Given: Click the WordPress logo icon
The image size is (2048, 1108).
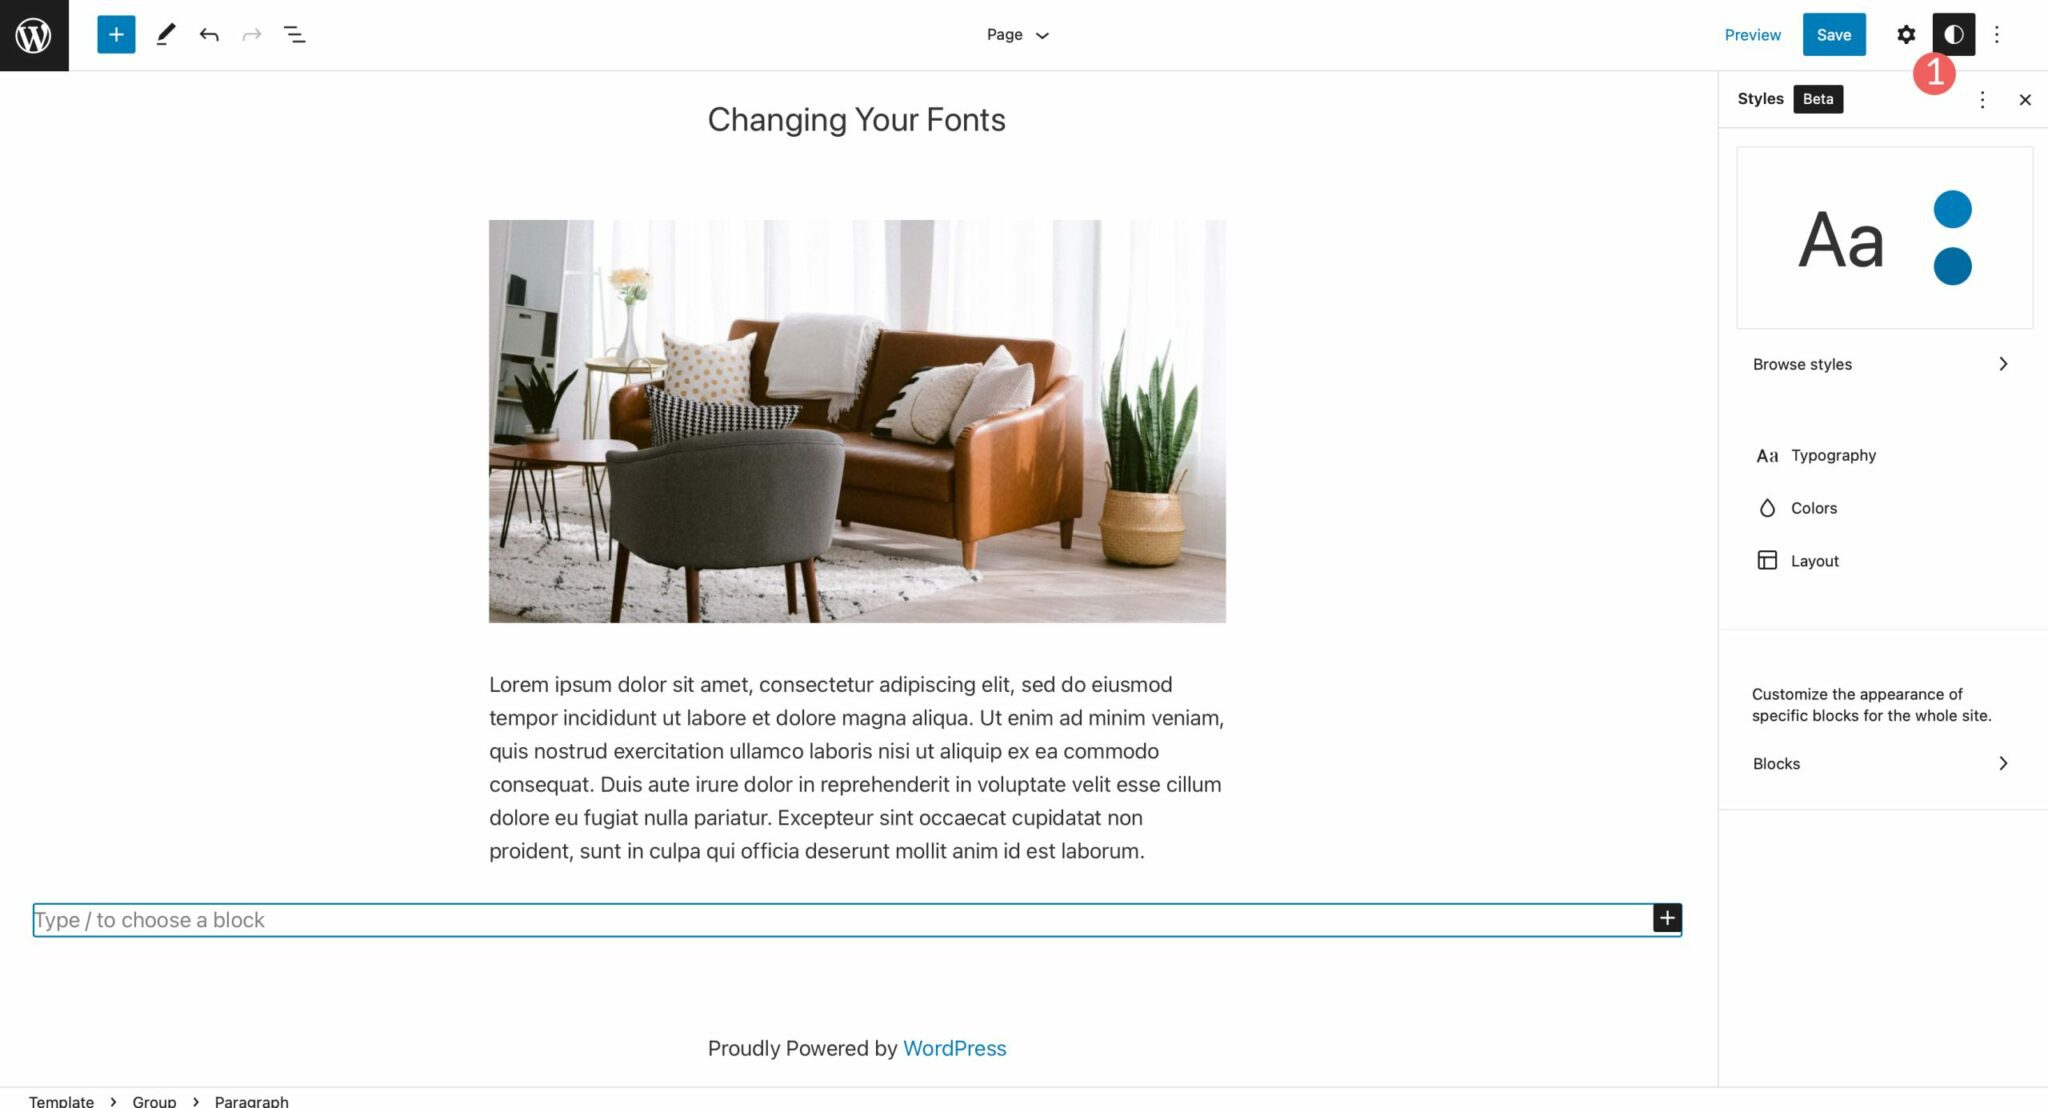Looking at the screenshot, I should (34, 34).
